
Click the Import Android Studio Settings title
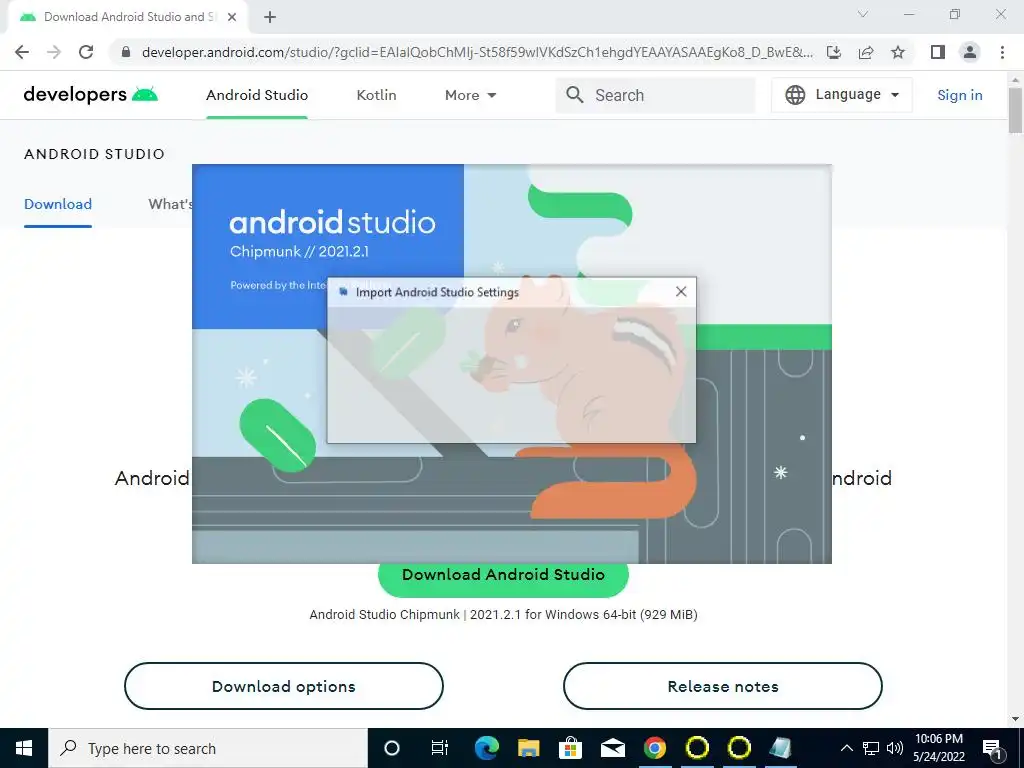click(x=437, y=292)
